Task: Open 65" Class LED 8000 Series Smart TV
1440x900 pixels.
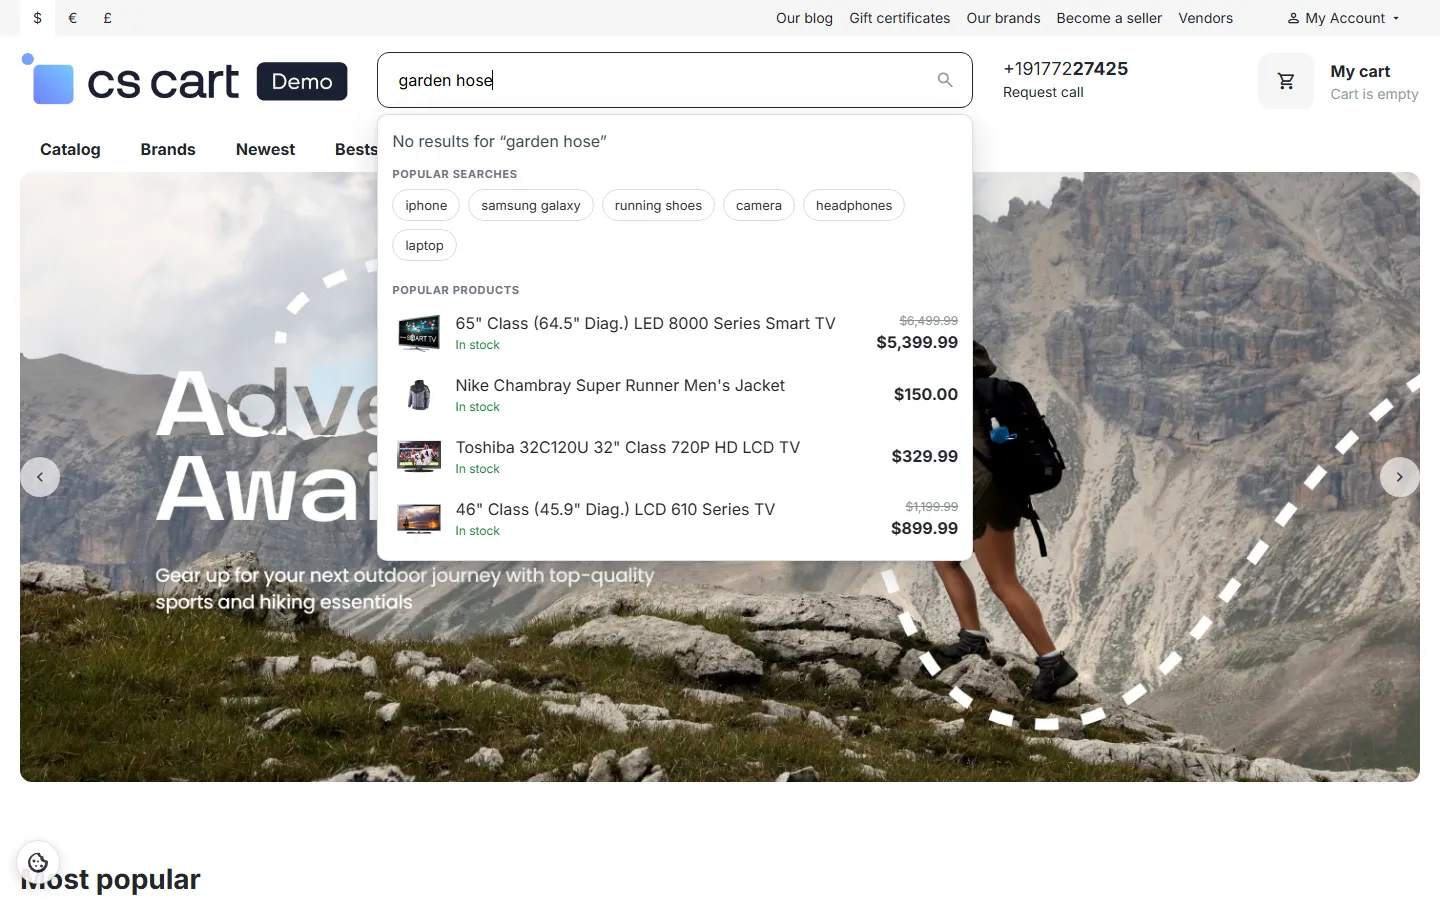Action: pos(645,323)
